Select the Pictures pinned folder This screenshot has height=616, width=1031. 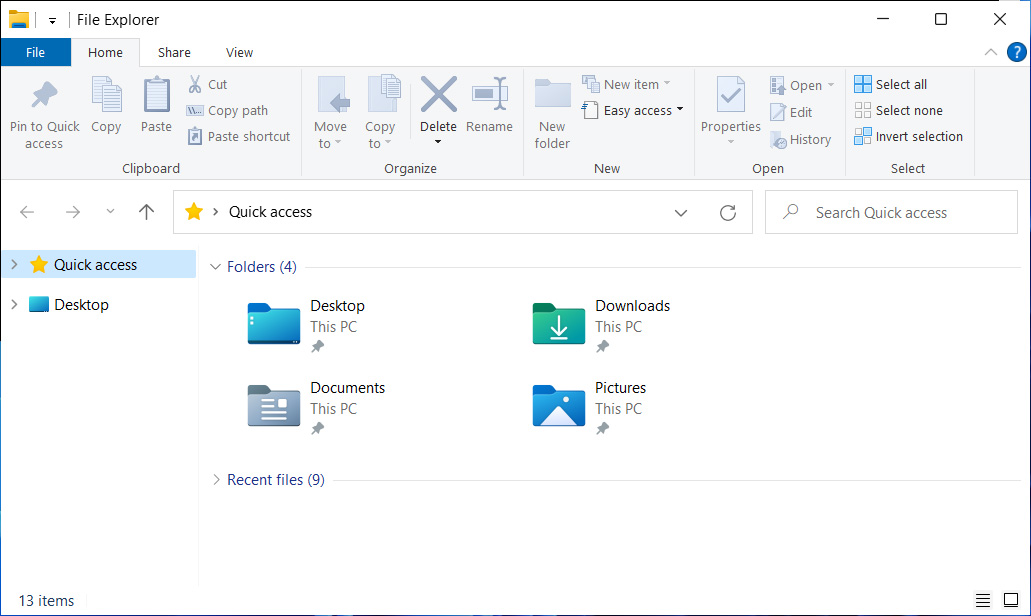[591, 406]
